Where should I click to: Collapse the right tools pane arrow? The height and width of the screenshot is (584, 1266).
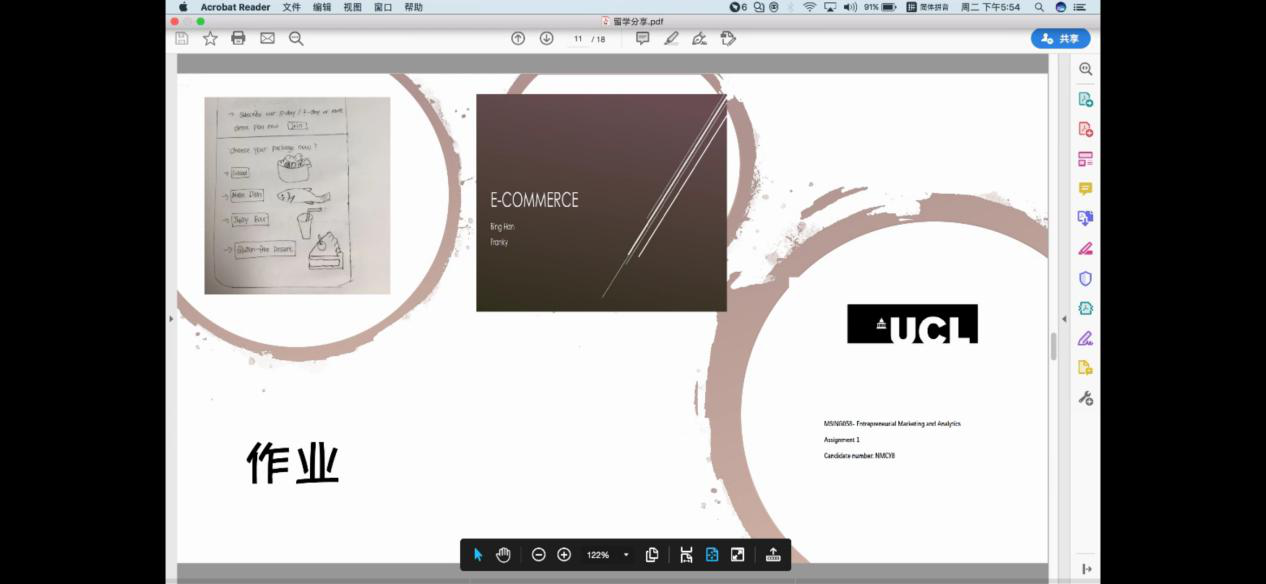(x=1064, y=319)
